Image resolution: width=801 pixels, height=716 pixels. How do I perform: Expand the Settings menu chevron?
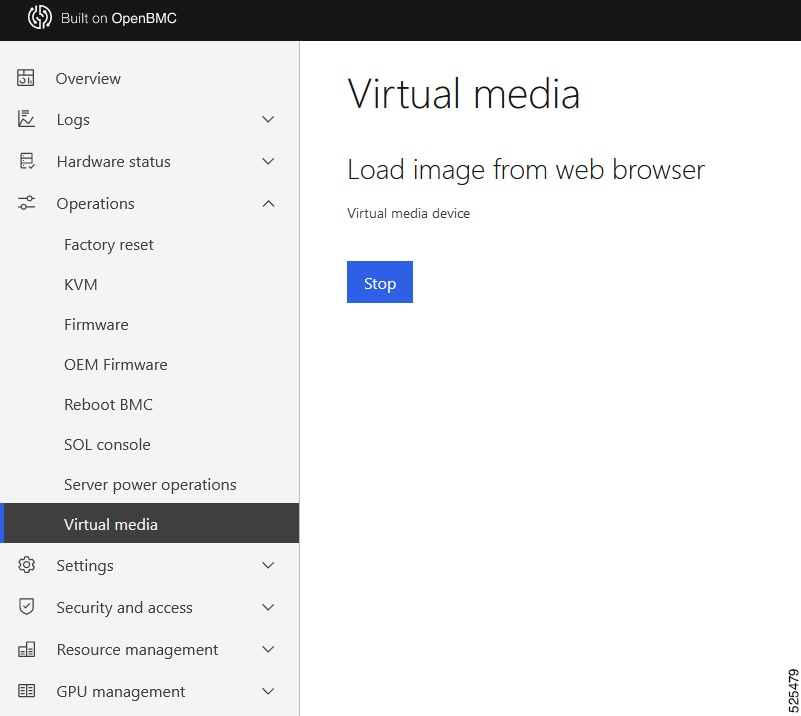(268, 566)
